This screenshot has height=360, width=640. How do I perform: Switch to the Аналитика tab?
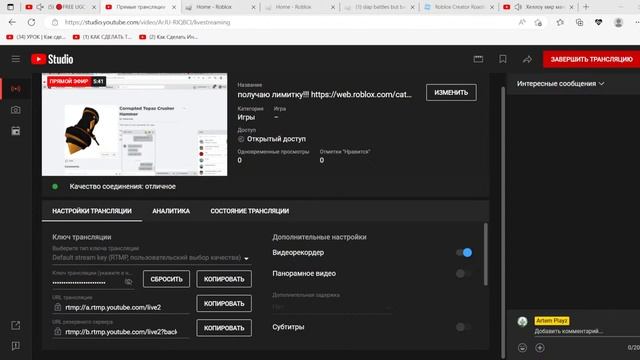tap(171, 211)
